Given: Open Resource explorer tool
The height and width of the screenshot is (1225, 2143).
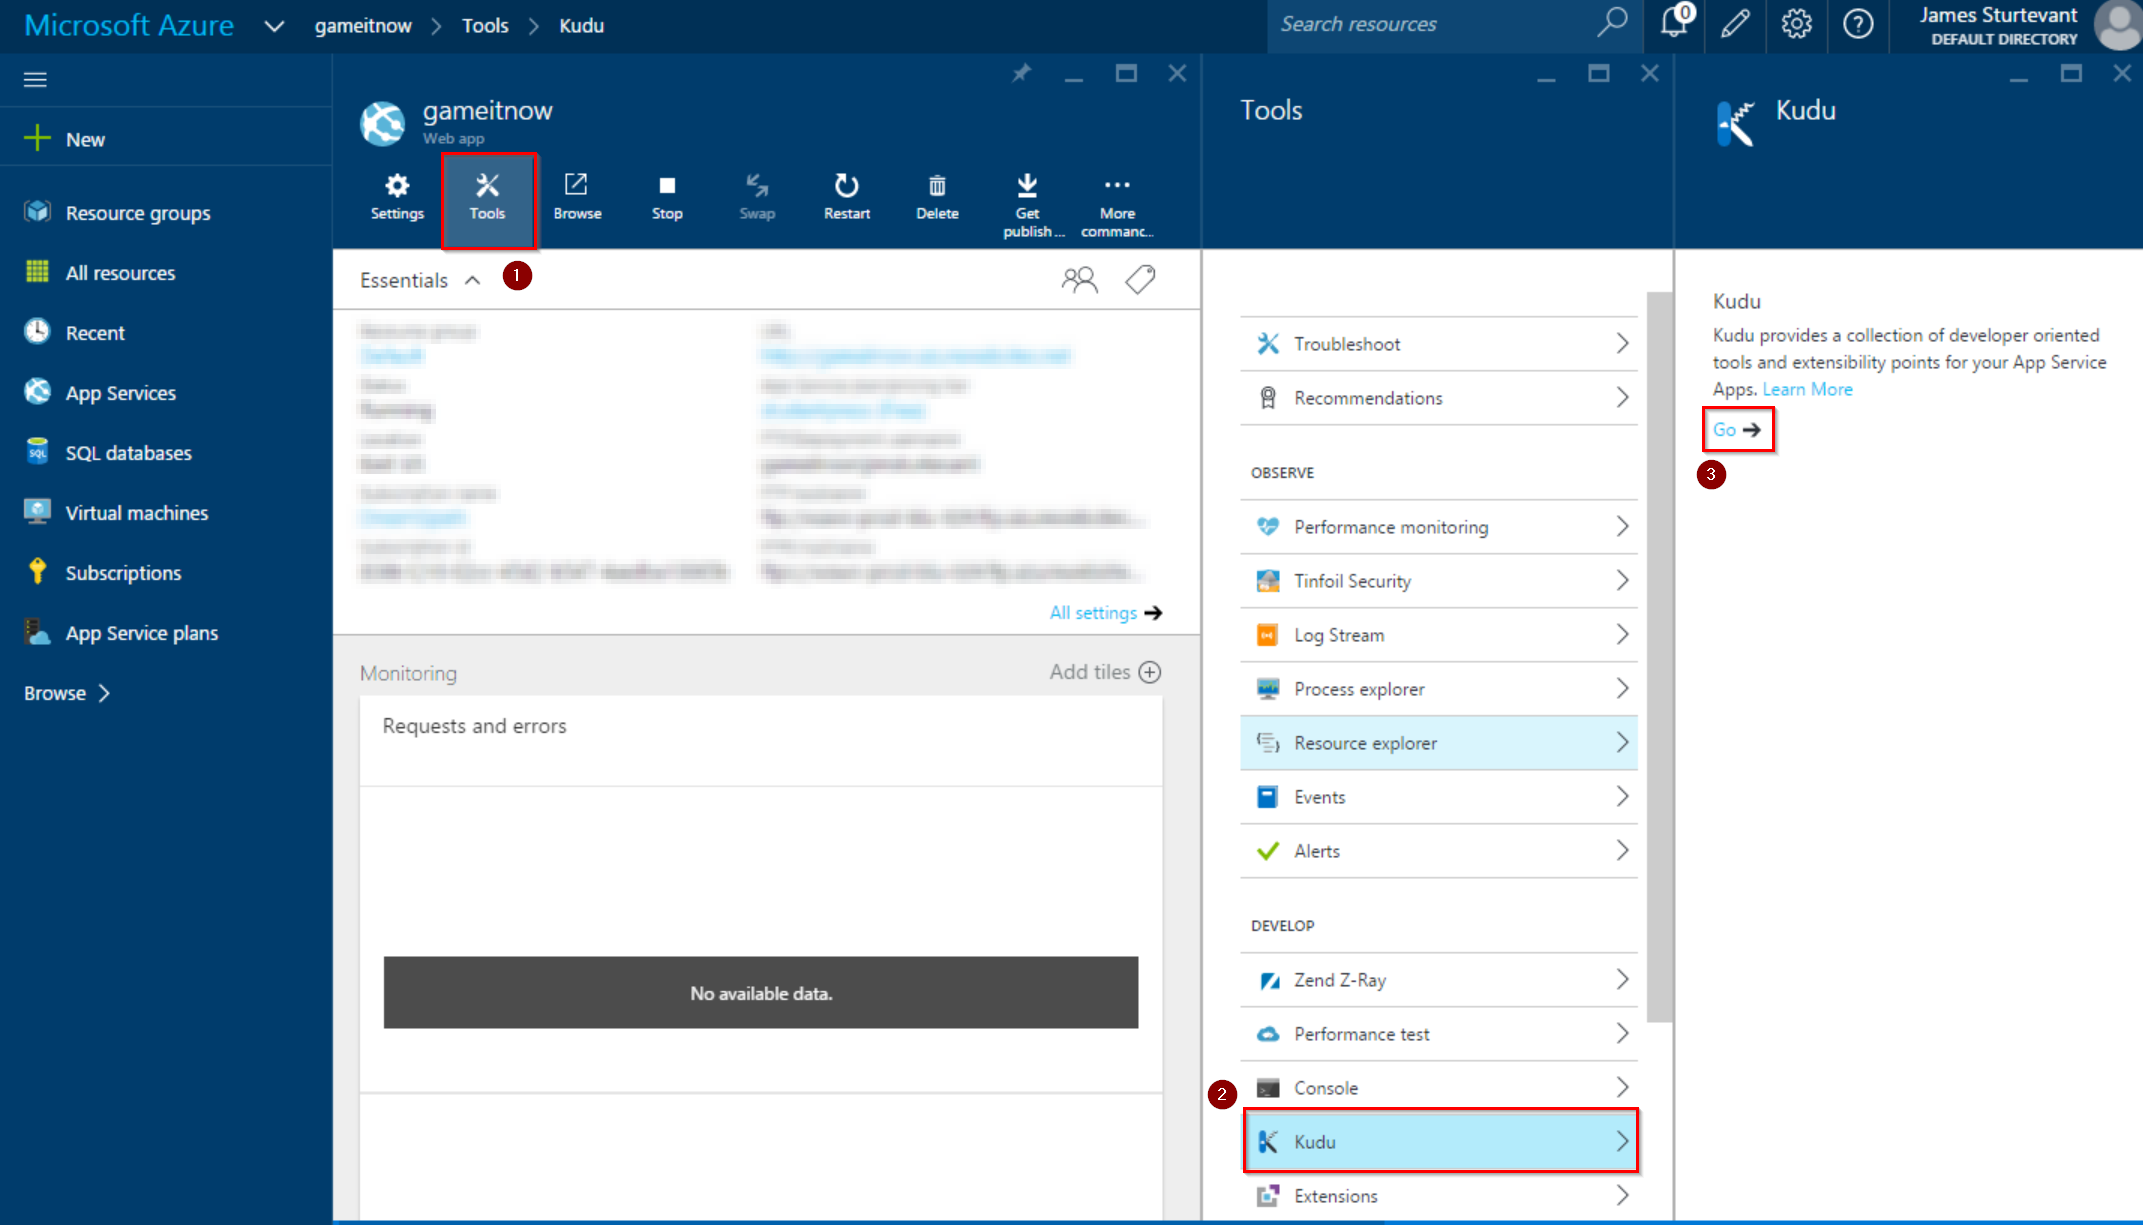Looking at the screenshot, I should 1438,743.
